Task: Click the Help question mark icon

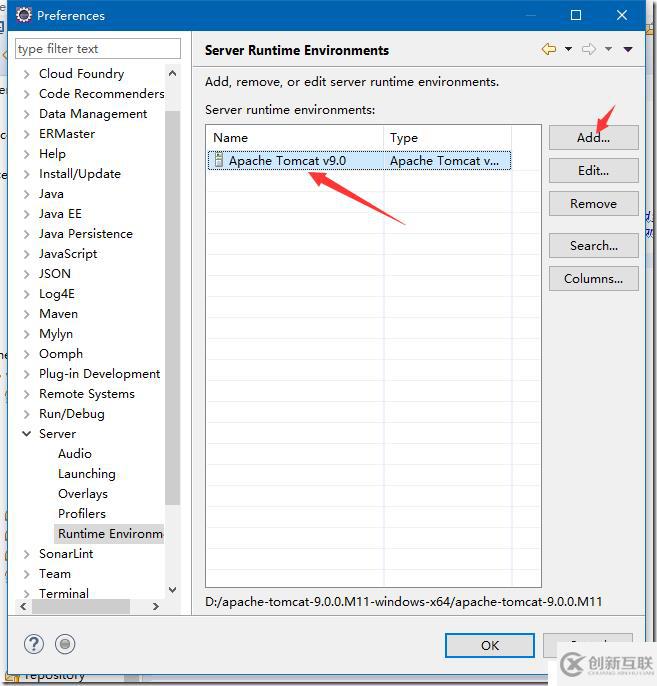Action: [34, 644]
